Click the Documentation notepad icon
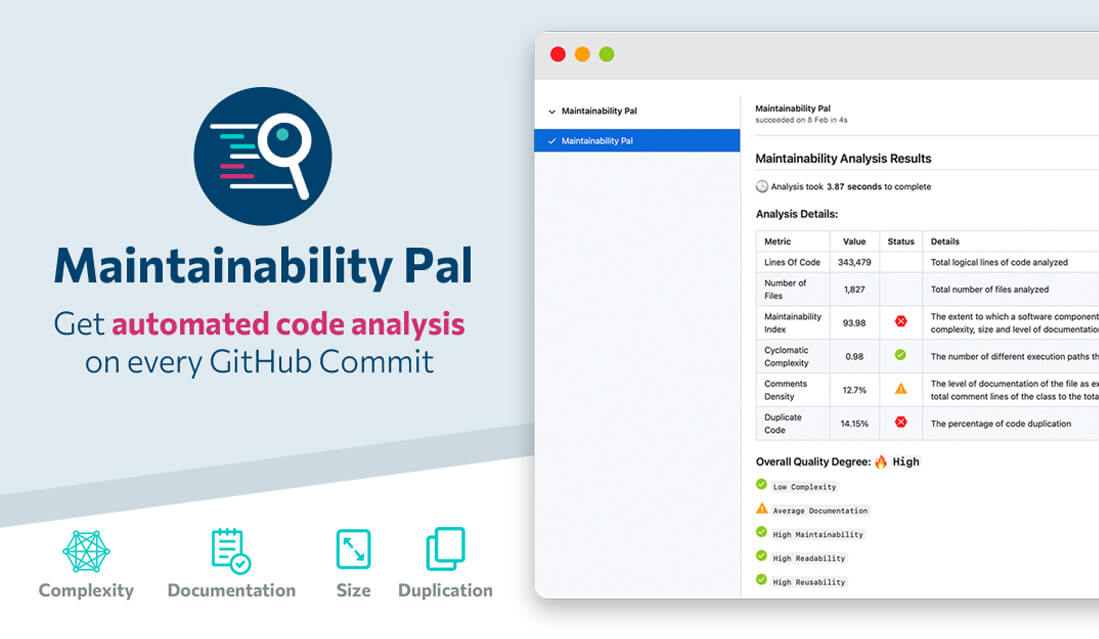Viewport: 1099px width, 639px height. (231, 551)
